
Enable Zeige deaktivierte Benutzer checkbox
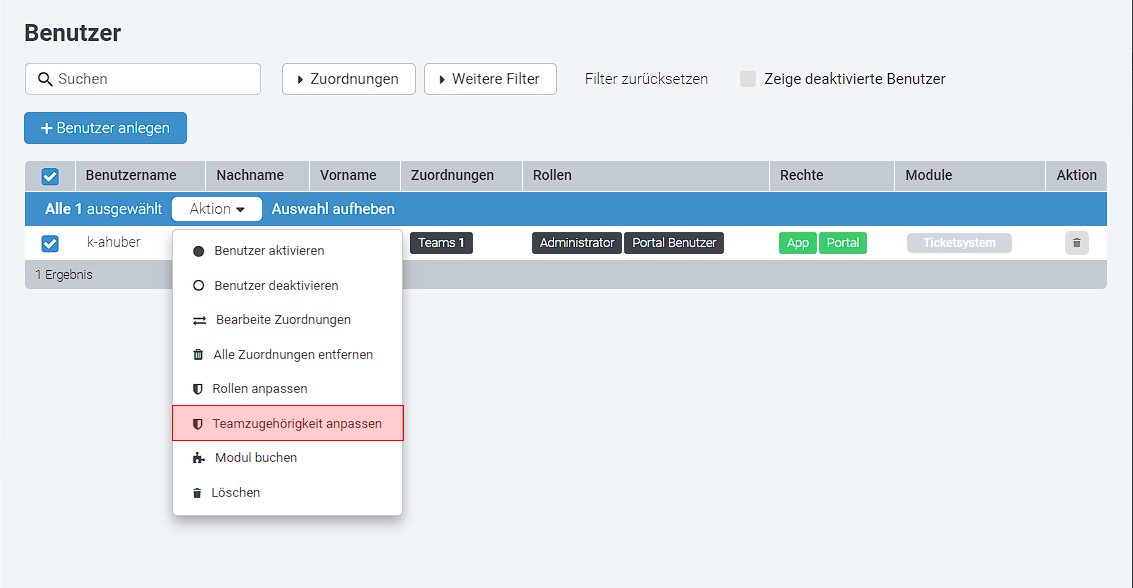click(748, 79)
